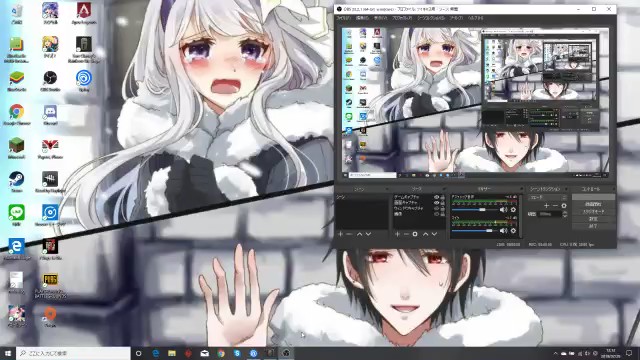Screen dimensions: 640x360
Task: Toggle visibility of ゲームキャプチャ source
Action: click(436, 197)
